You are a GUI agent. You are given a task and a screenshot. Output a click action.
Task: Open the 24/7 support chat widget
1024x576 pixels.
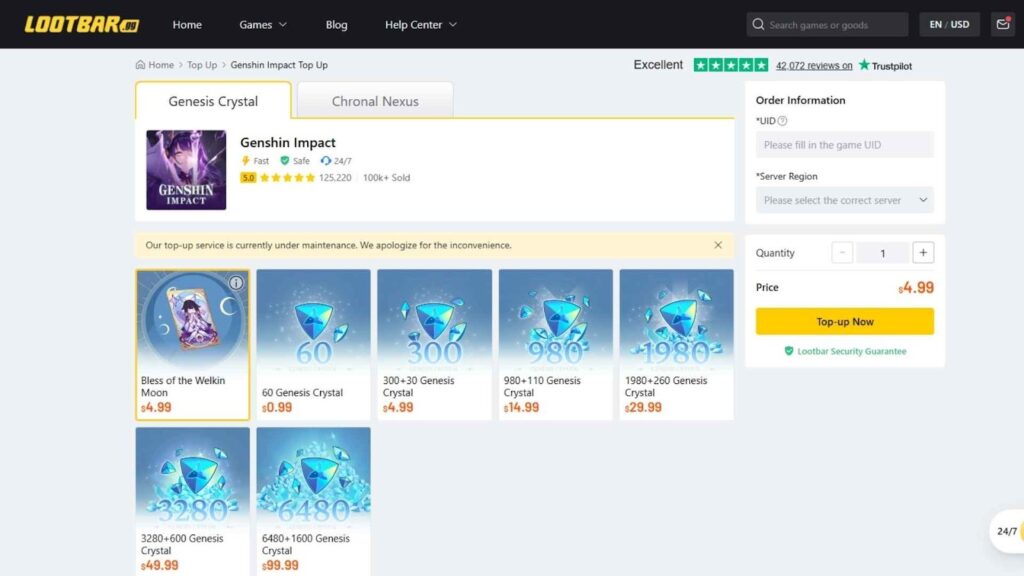(1007, 531)
